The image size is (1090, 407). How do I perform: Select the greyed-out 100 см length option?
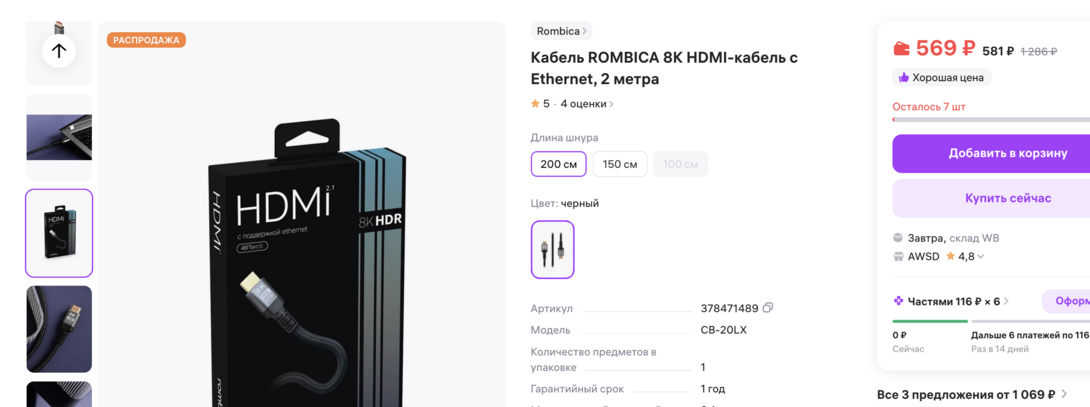point(680,164)
